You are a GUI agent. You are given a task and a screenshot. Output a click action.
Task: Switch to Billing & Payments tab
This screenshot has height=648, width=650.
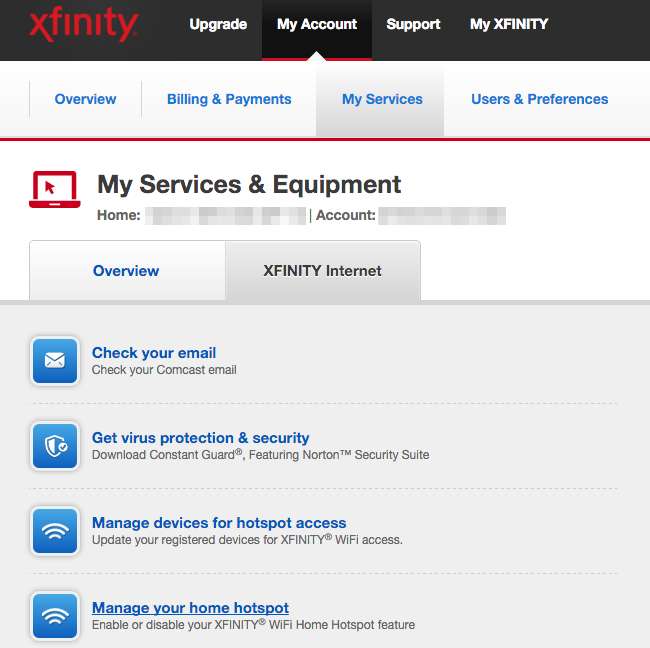(x=229, y=99)
